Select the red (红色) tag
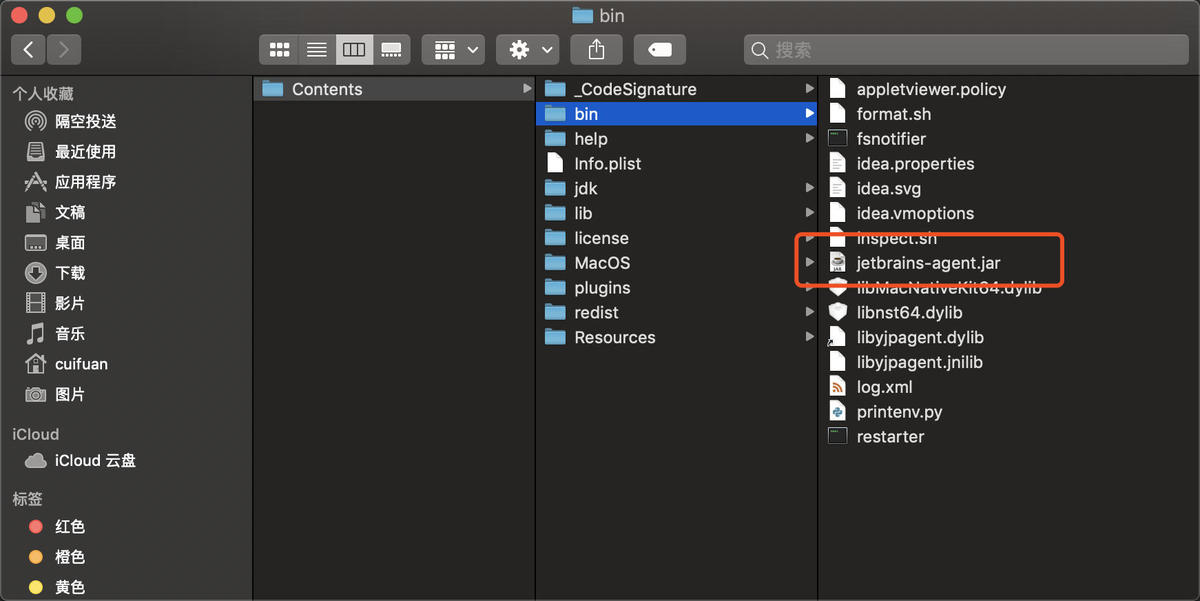The height and width of the screenshot is (601, 1200). 57,527
